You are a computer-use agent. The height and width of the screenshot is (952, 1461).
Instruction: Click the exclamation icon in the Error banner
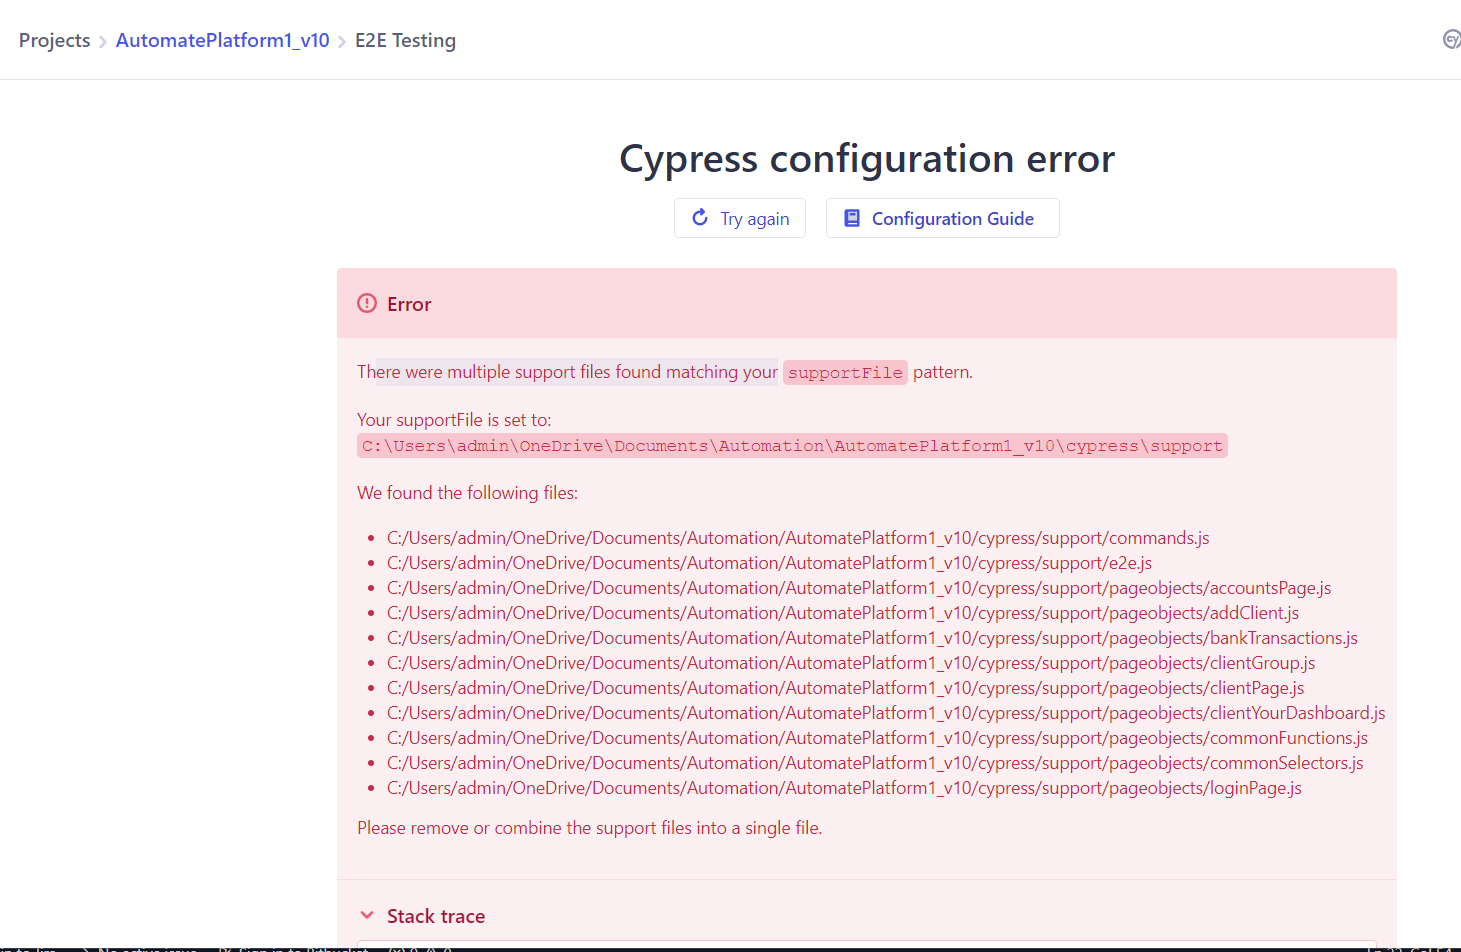point(366,302)
